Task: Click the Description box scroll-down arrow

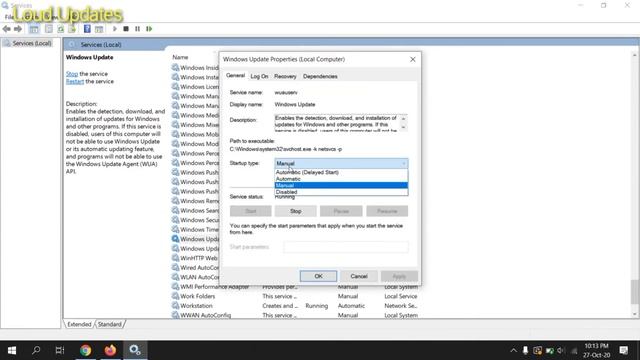Action: [x=403, y=127]
